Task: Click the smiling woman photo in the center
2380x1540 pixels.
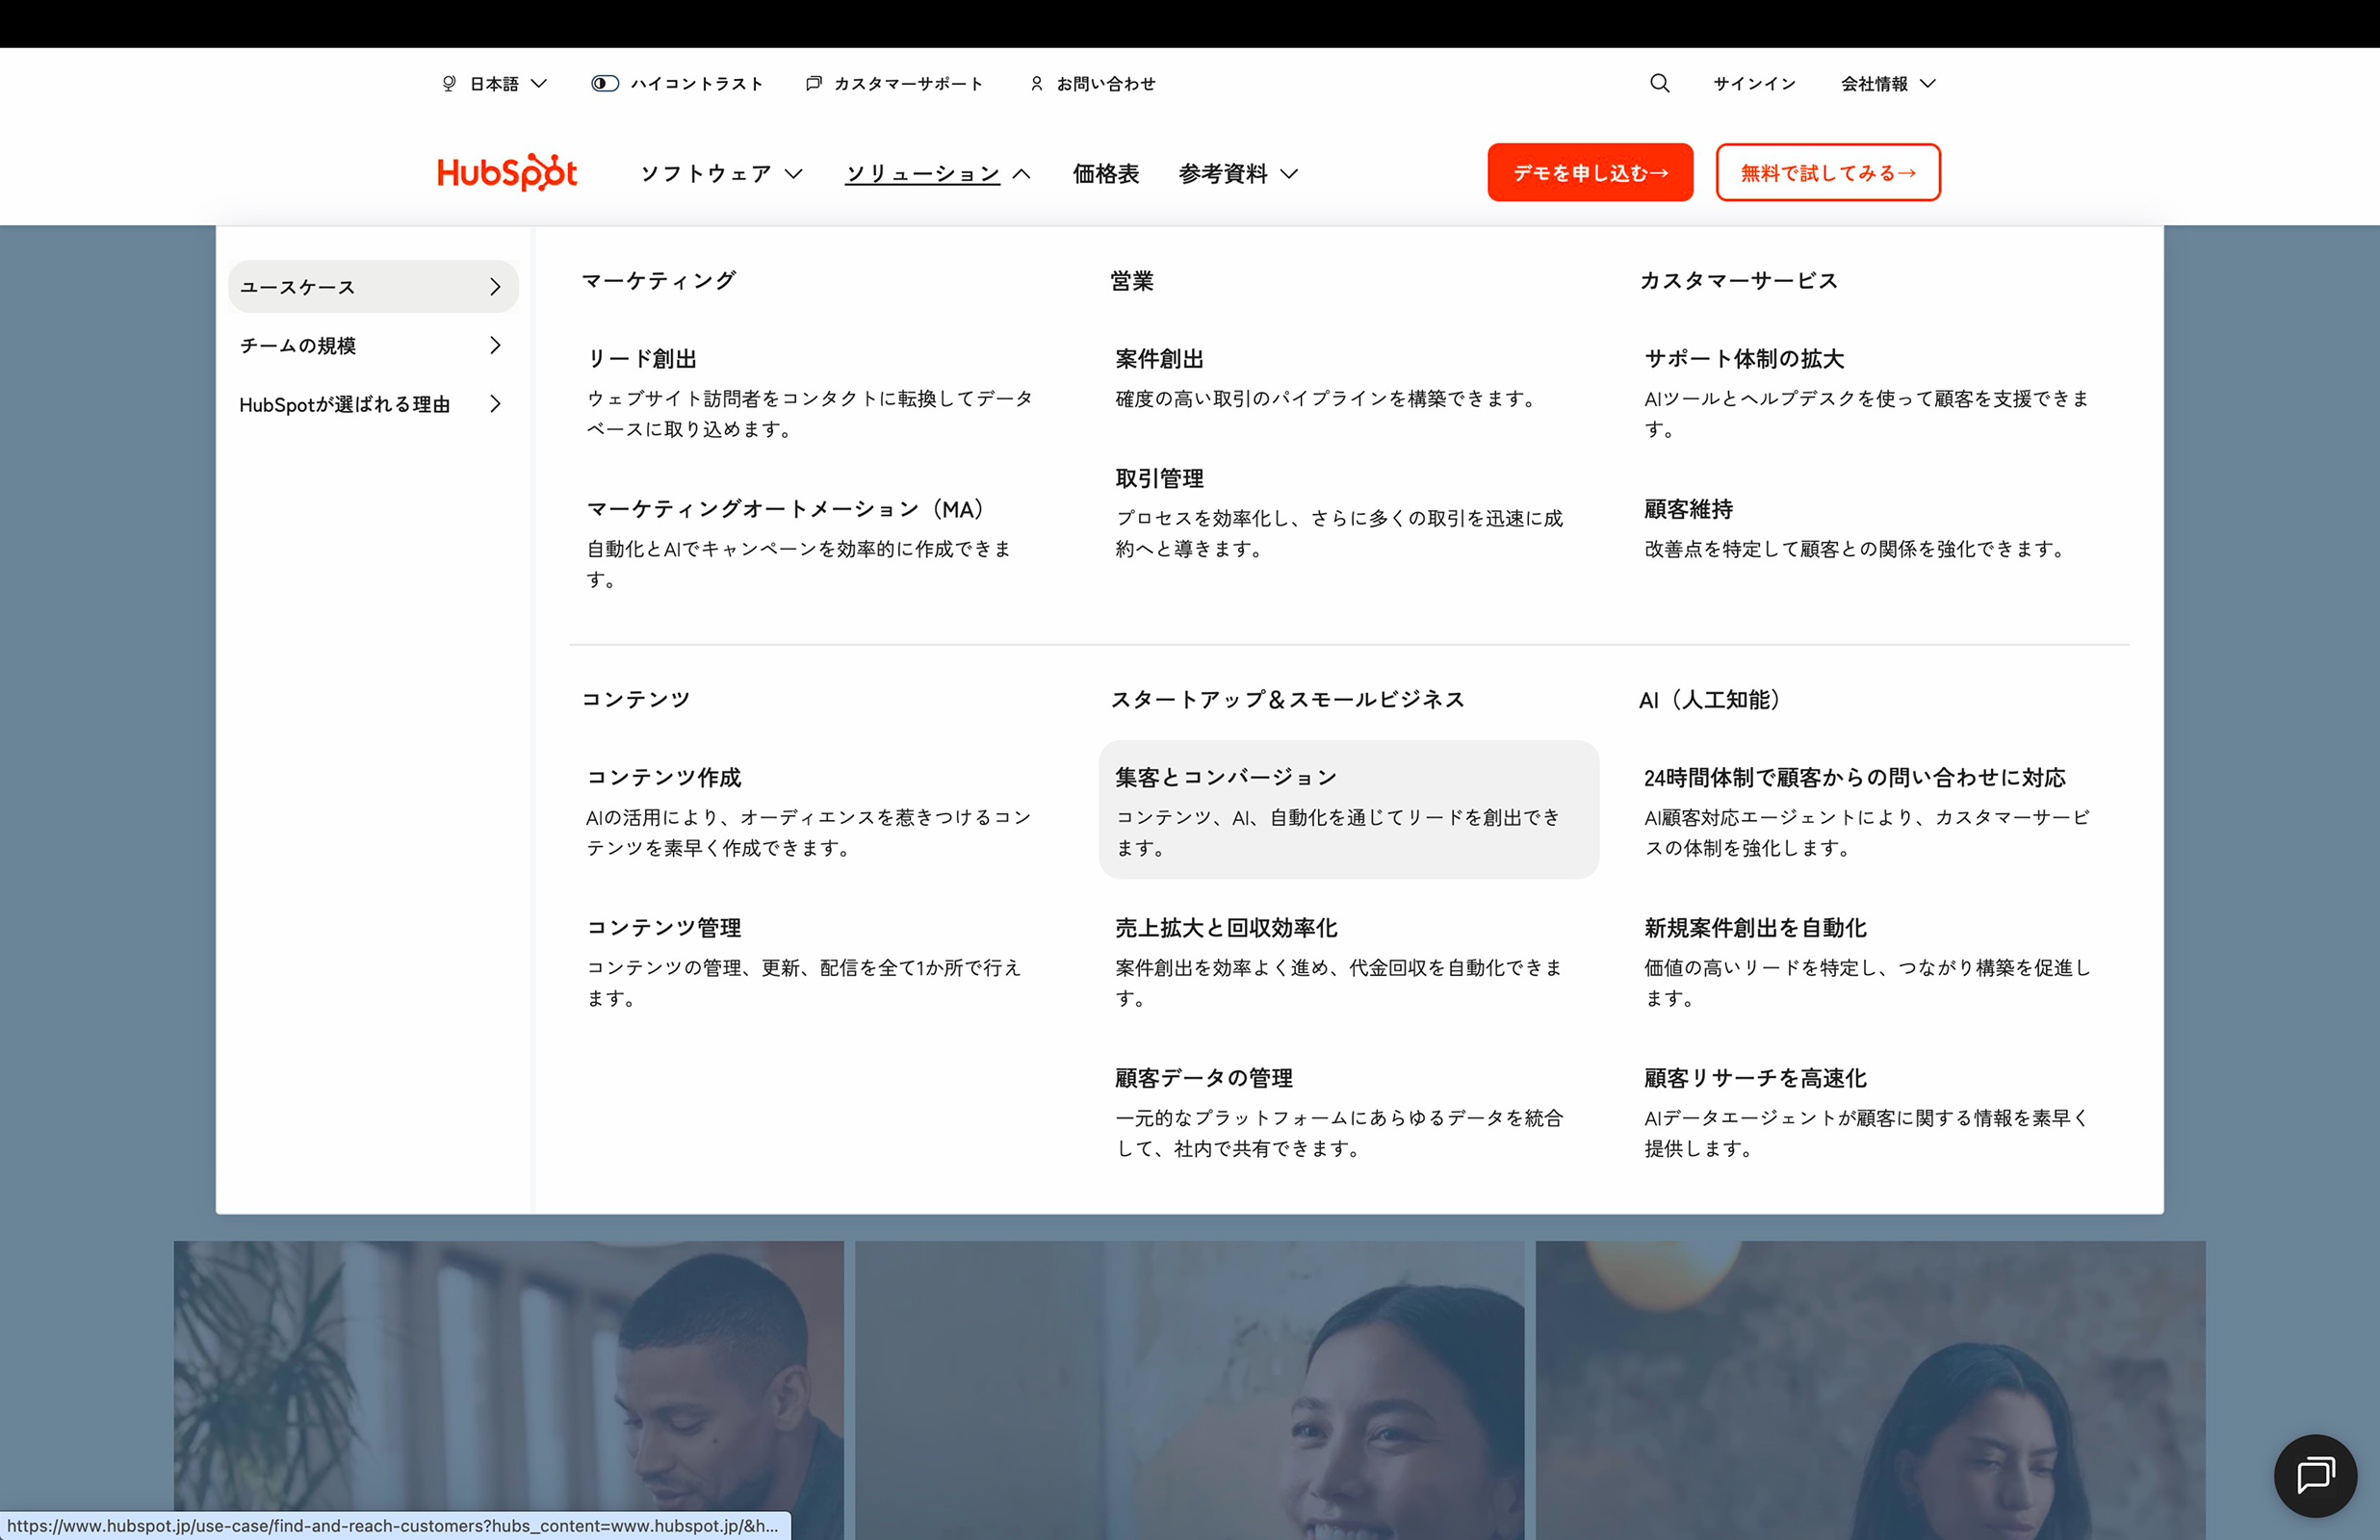Action: tap(1190, 1390)
